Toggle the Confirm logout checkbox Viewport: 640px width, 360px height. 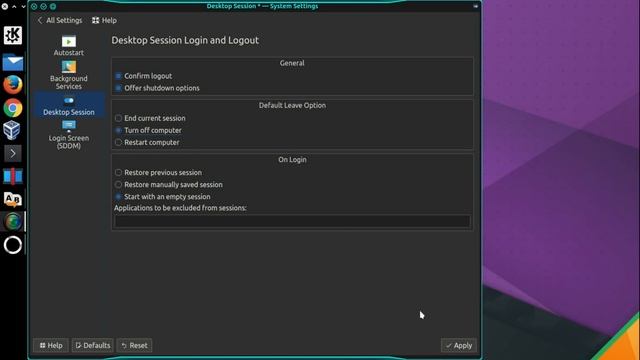(118, 76)
